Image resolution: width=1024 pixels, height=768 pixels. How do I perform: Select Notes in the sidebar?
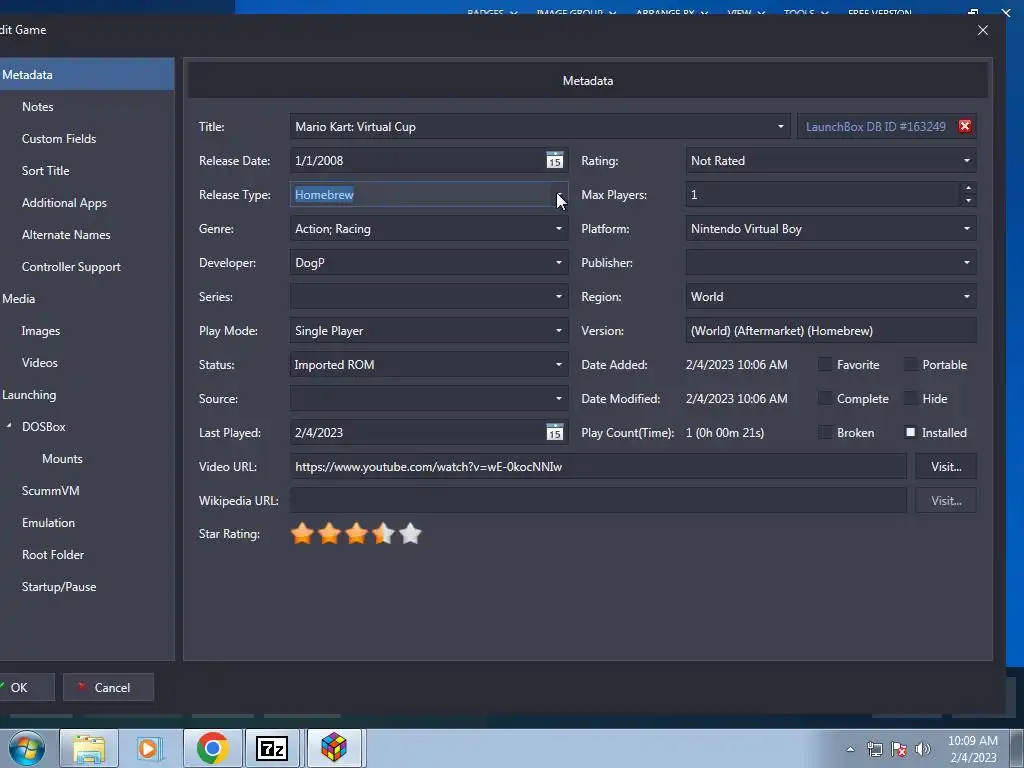37,106
